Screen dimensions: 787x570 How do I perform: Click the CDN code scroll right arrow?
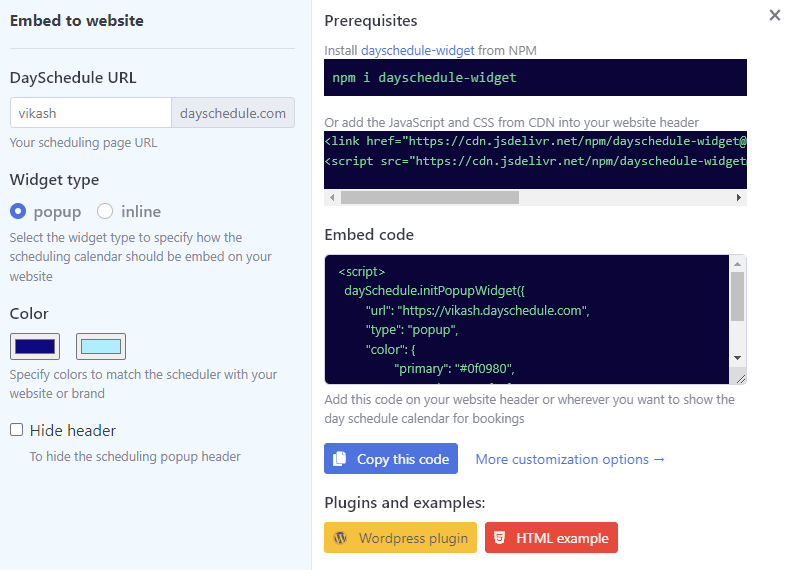point(739,198)
